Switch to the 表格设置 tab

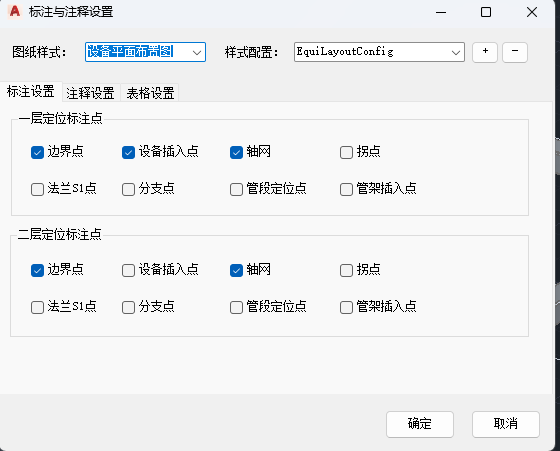(x=150, y=93)
